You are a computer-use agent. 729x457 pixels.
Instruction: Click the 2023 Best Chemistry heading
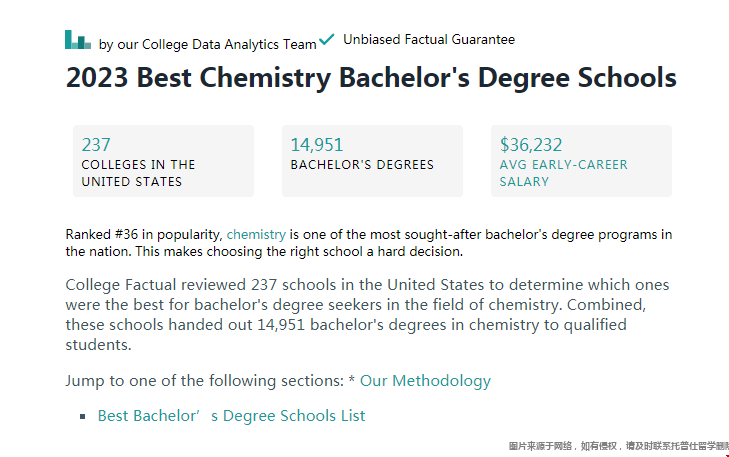click(371, 77)
